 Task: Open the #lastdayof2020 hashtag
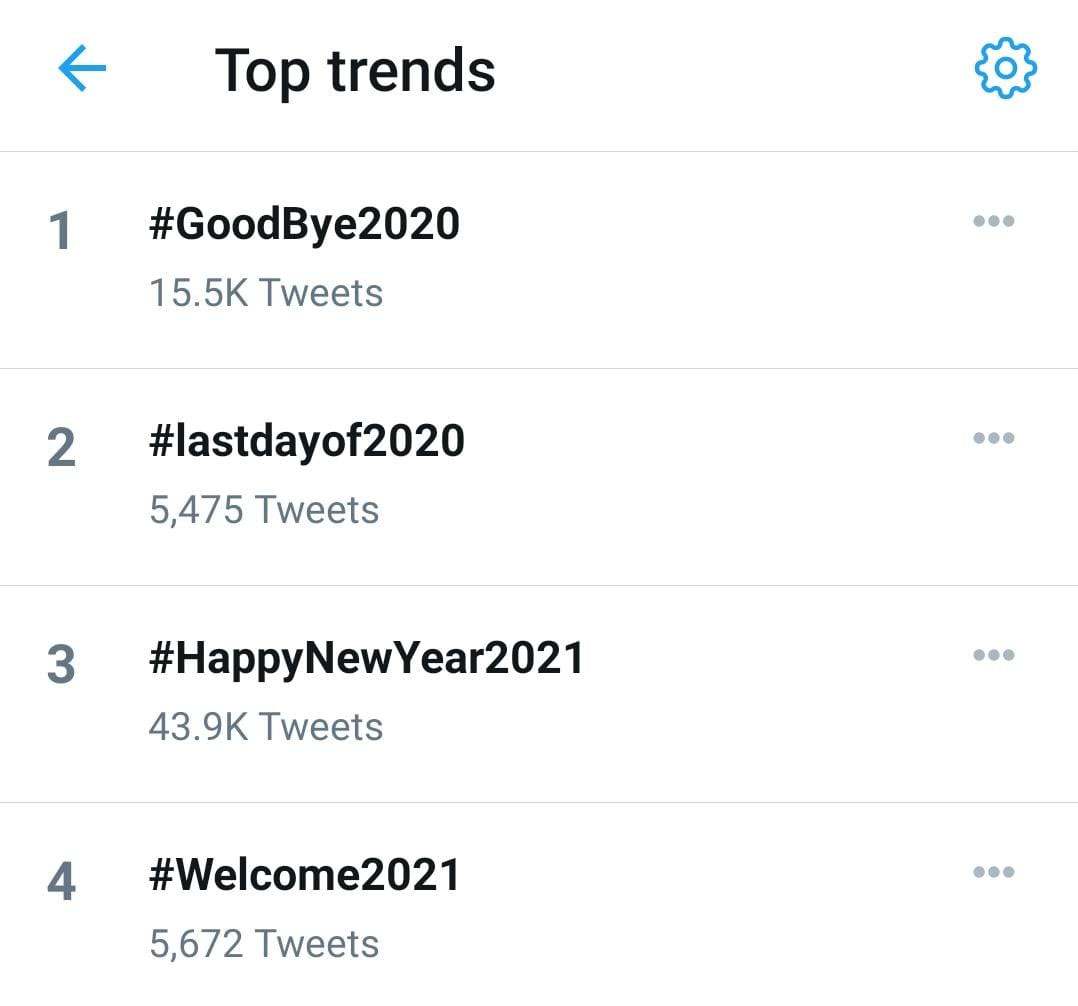tap(307, 441)
